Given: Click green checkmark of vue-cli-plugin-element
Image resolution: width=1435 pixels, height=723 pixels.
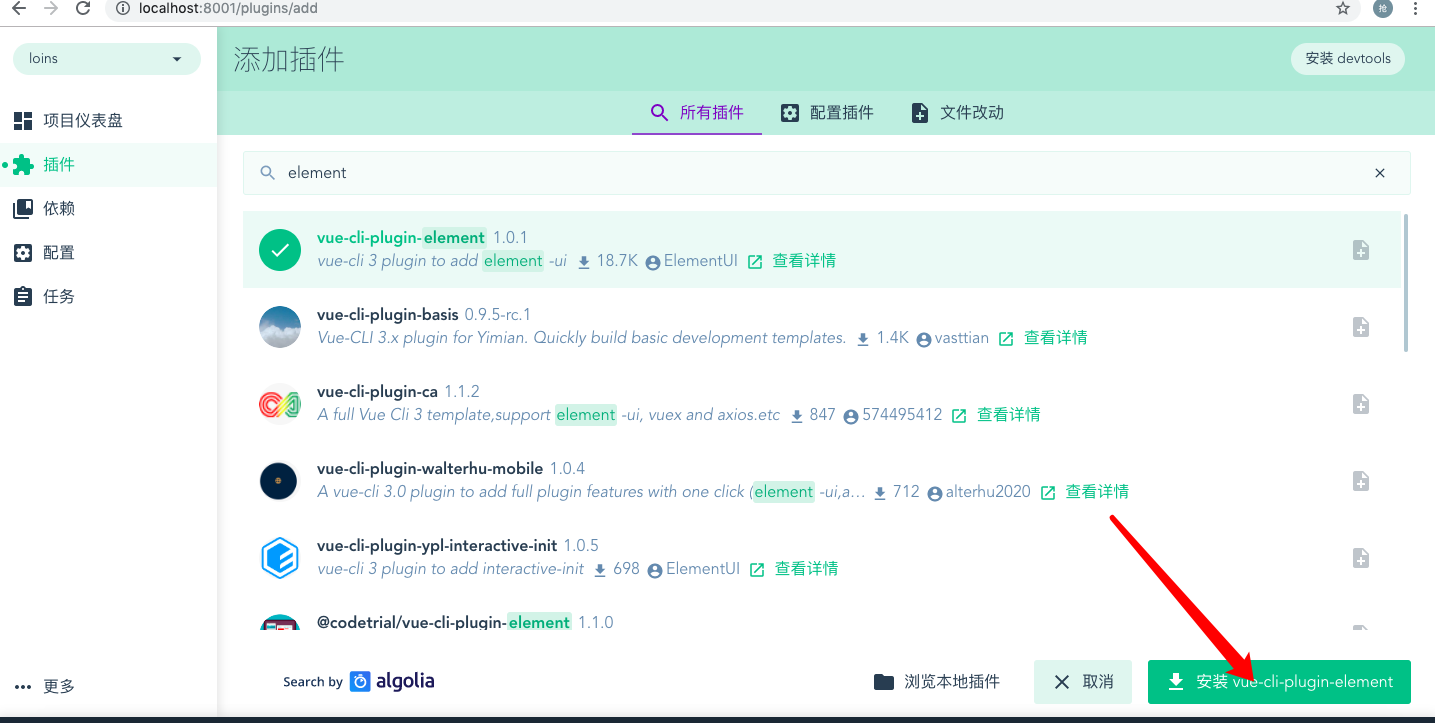Looking at the screenshot, I should pos(280,250).
